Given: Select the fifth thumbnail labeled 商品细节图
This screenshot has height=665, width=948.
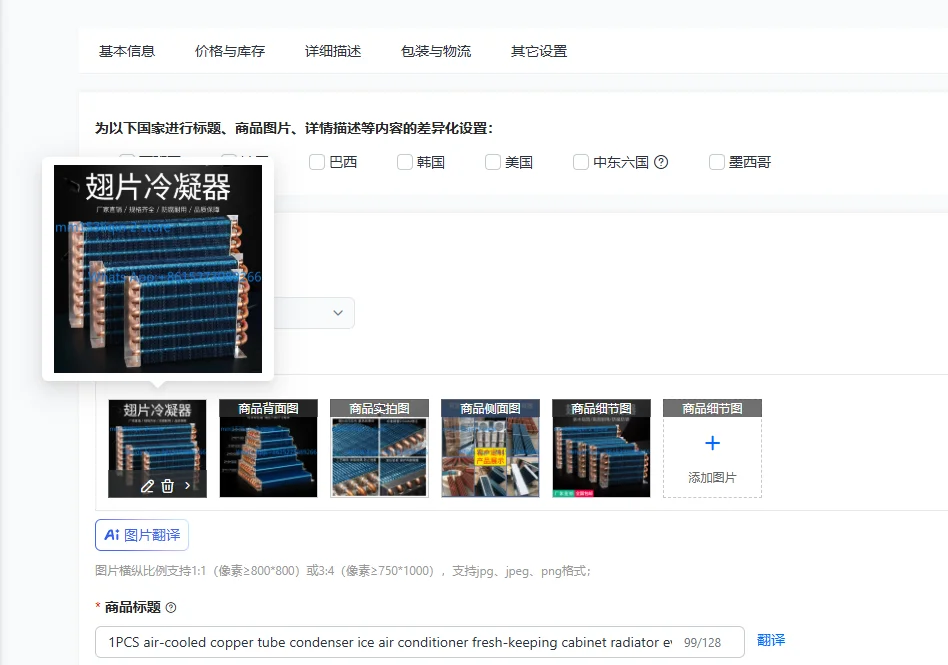Looking at the screenshot, I should click(601, 449).
